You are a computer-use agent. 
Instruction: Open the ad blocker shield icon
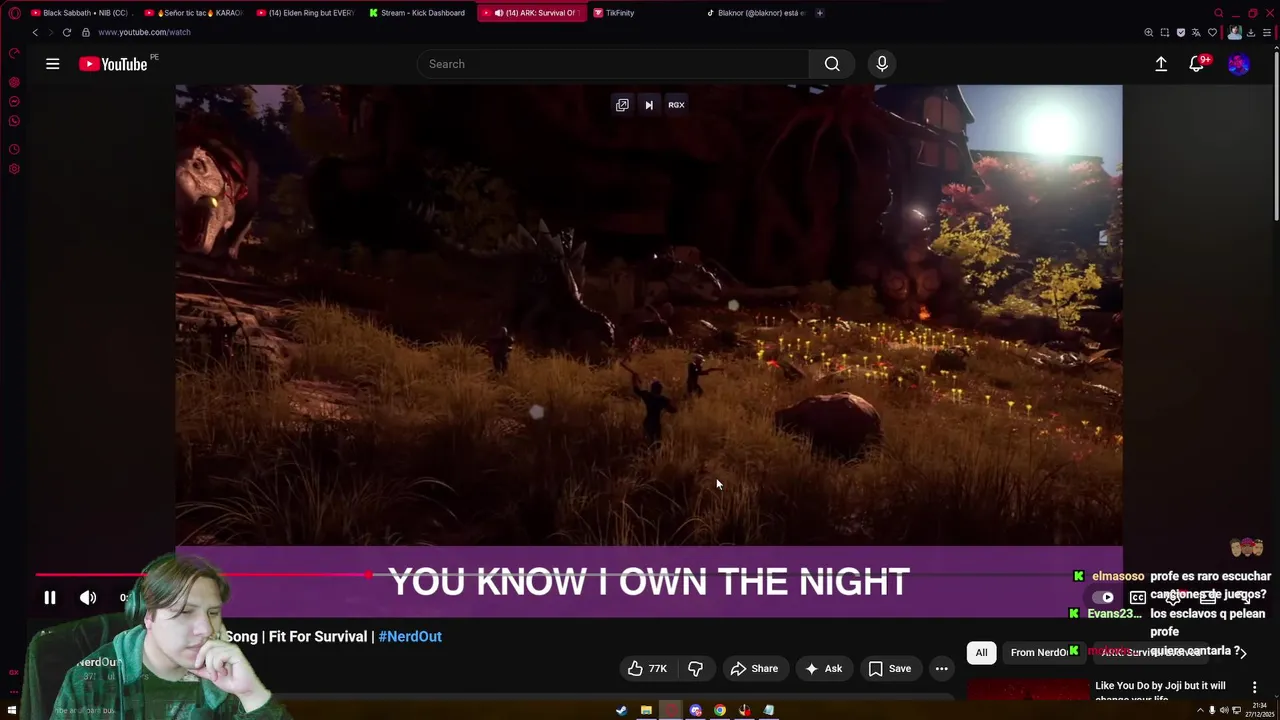[x=1181, y=32]
